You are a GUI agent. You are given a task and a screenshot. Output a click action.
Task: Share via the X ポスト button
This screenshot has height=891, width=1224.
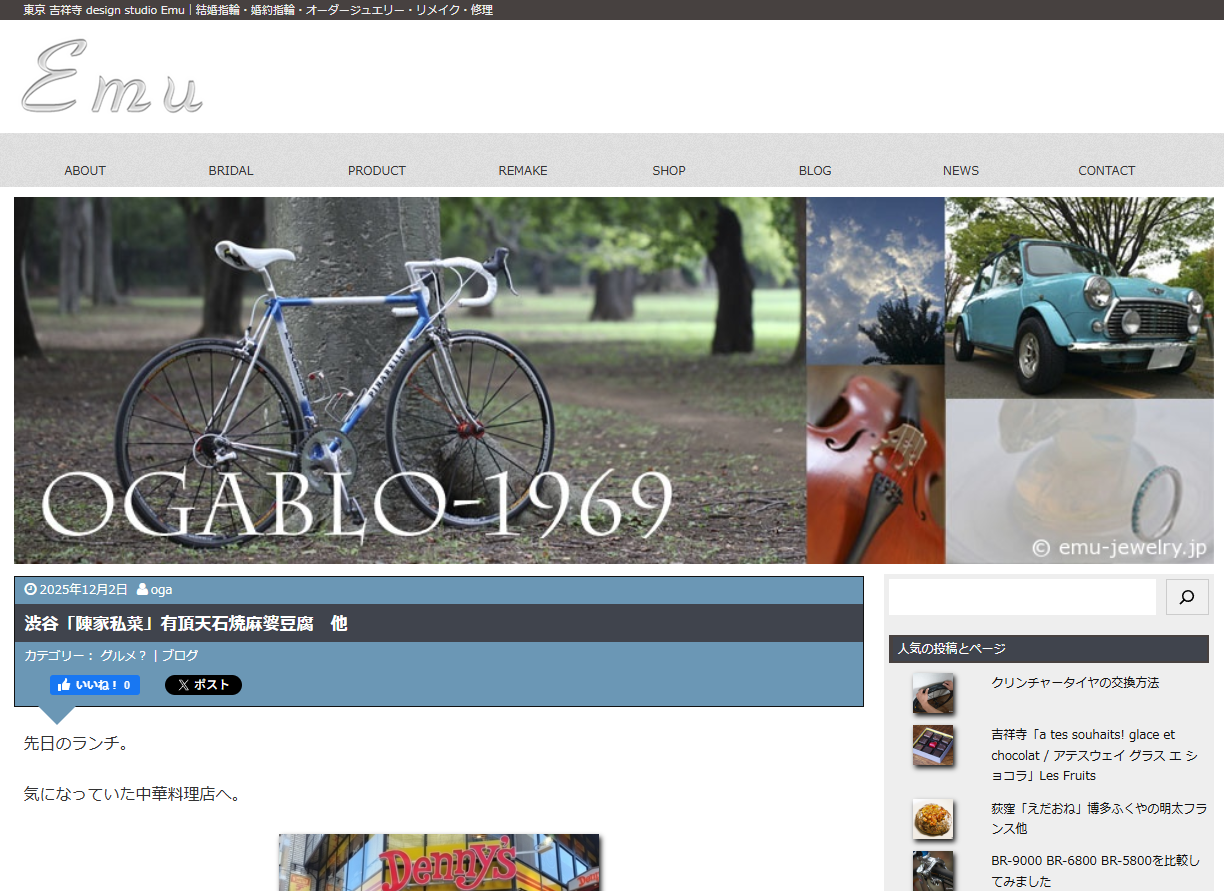(x=203, y=685)
